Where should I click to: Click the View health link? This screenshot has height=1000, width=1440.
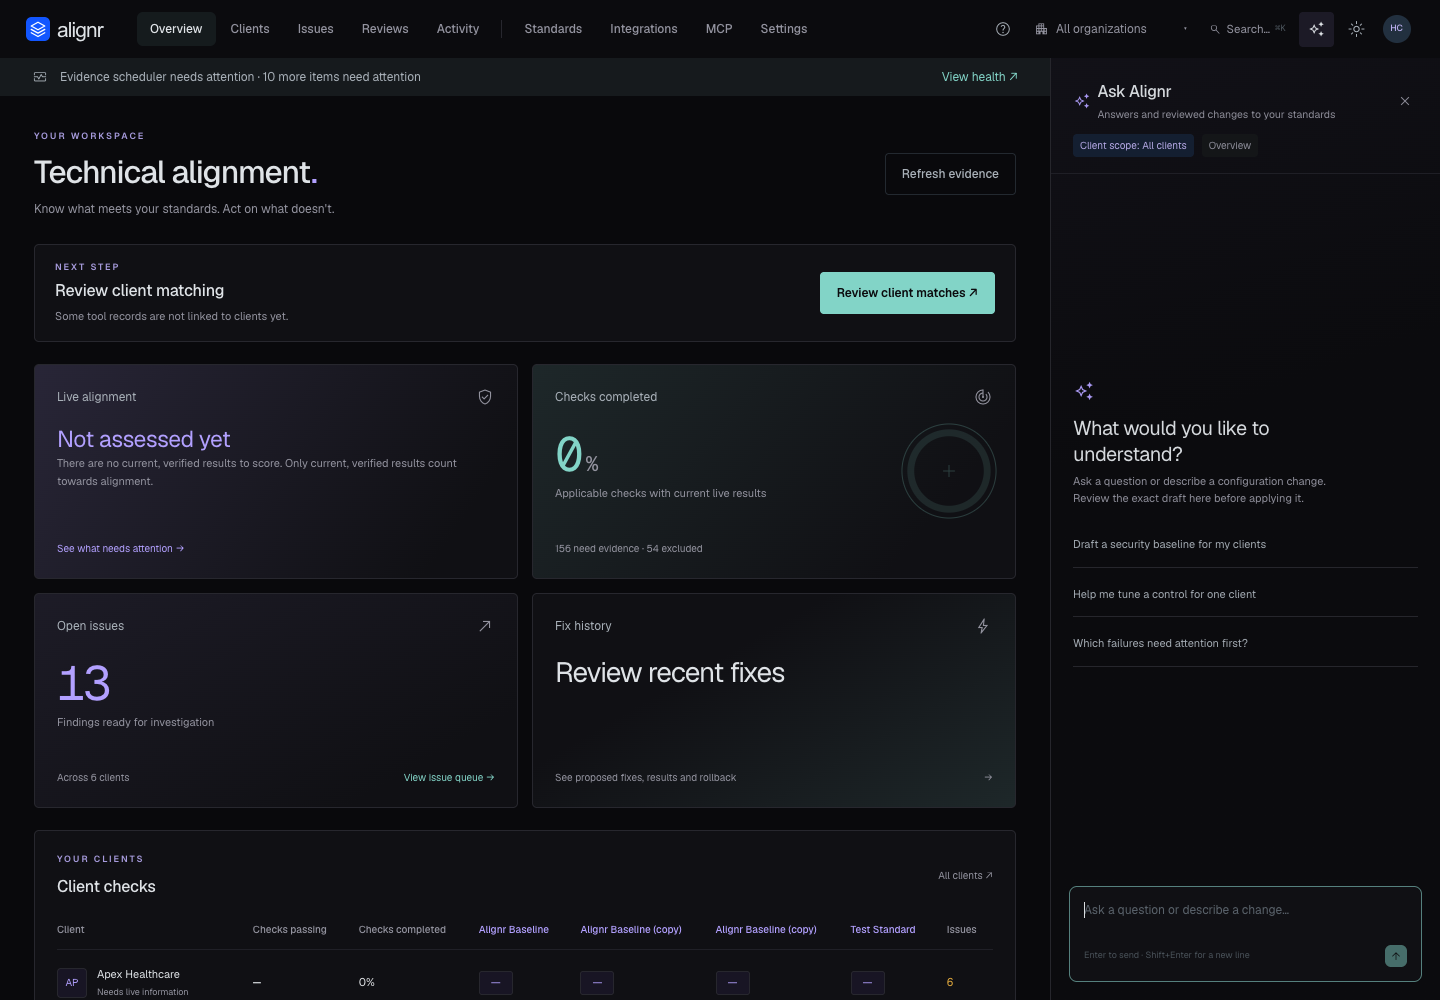980,77
